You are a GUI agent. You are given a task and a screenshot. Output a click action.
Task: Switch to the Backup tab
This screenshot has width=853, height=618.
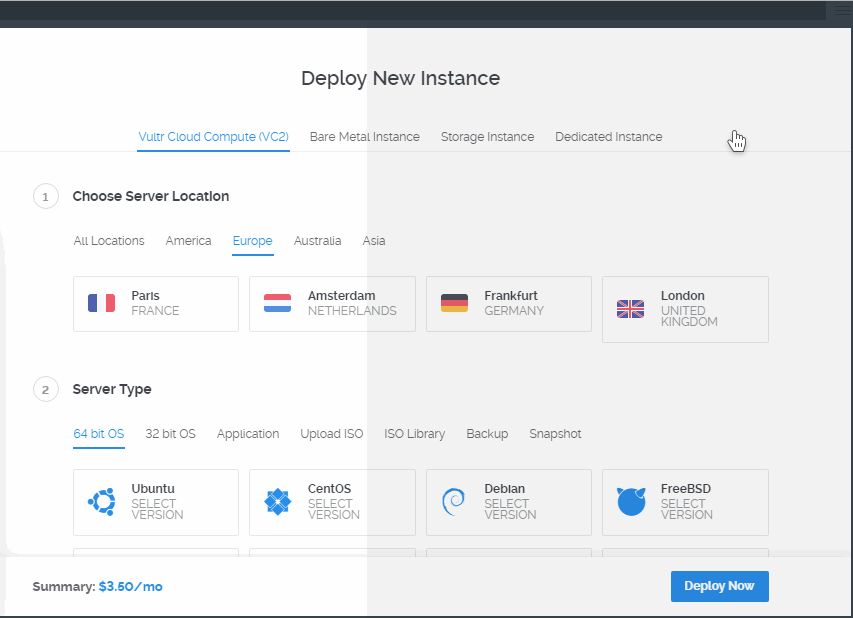pyautogui.click(x=487, y=434)
